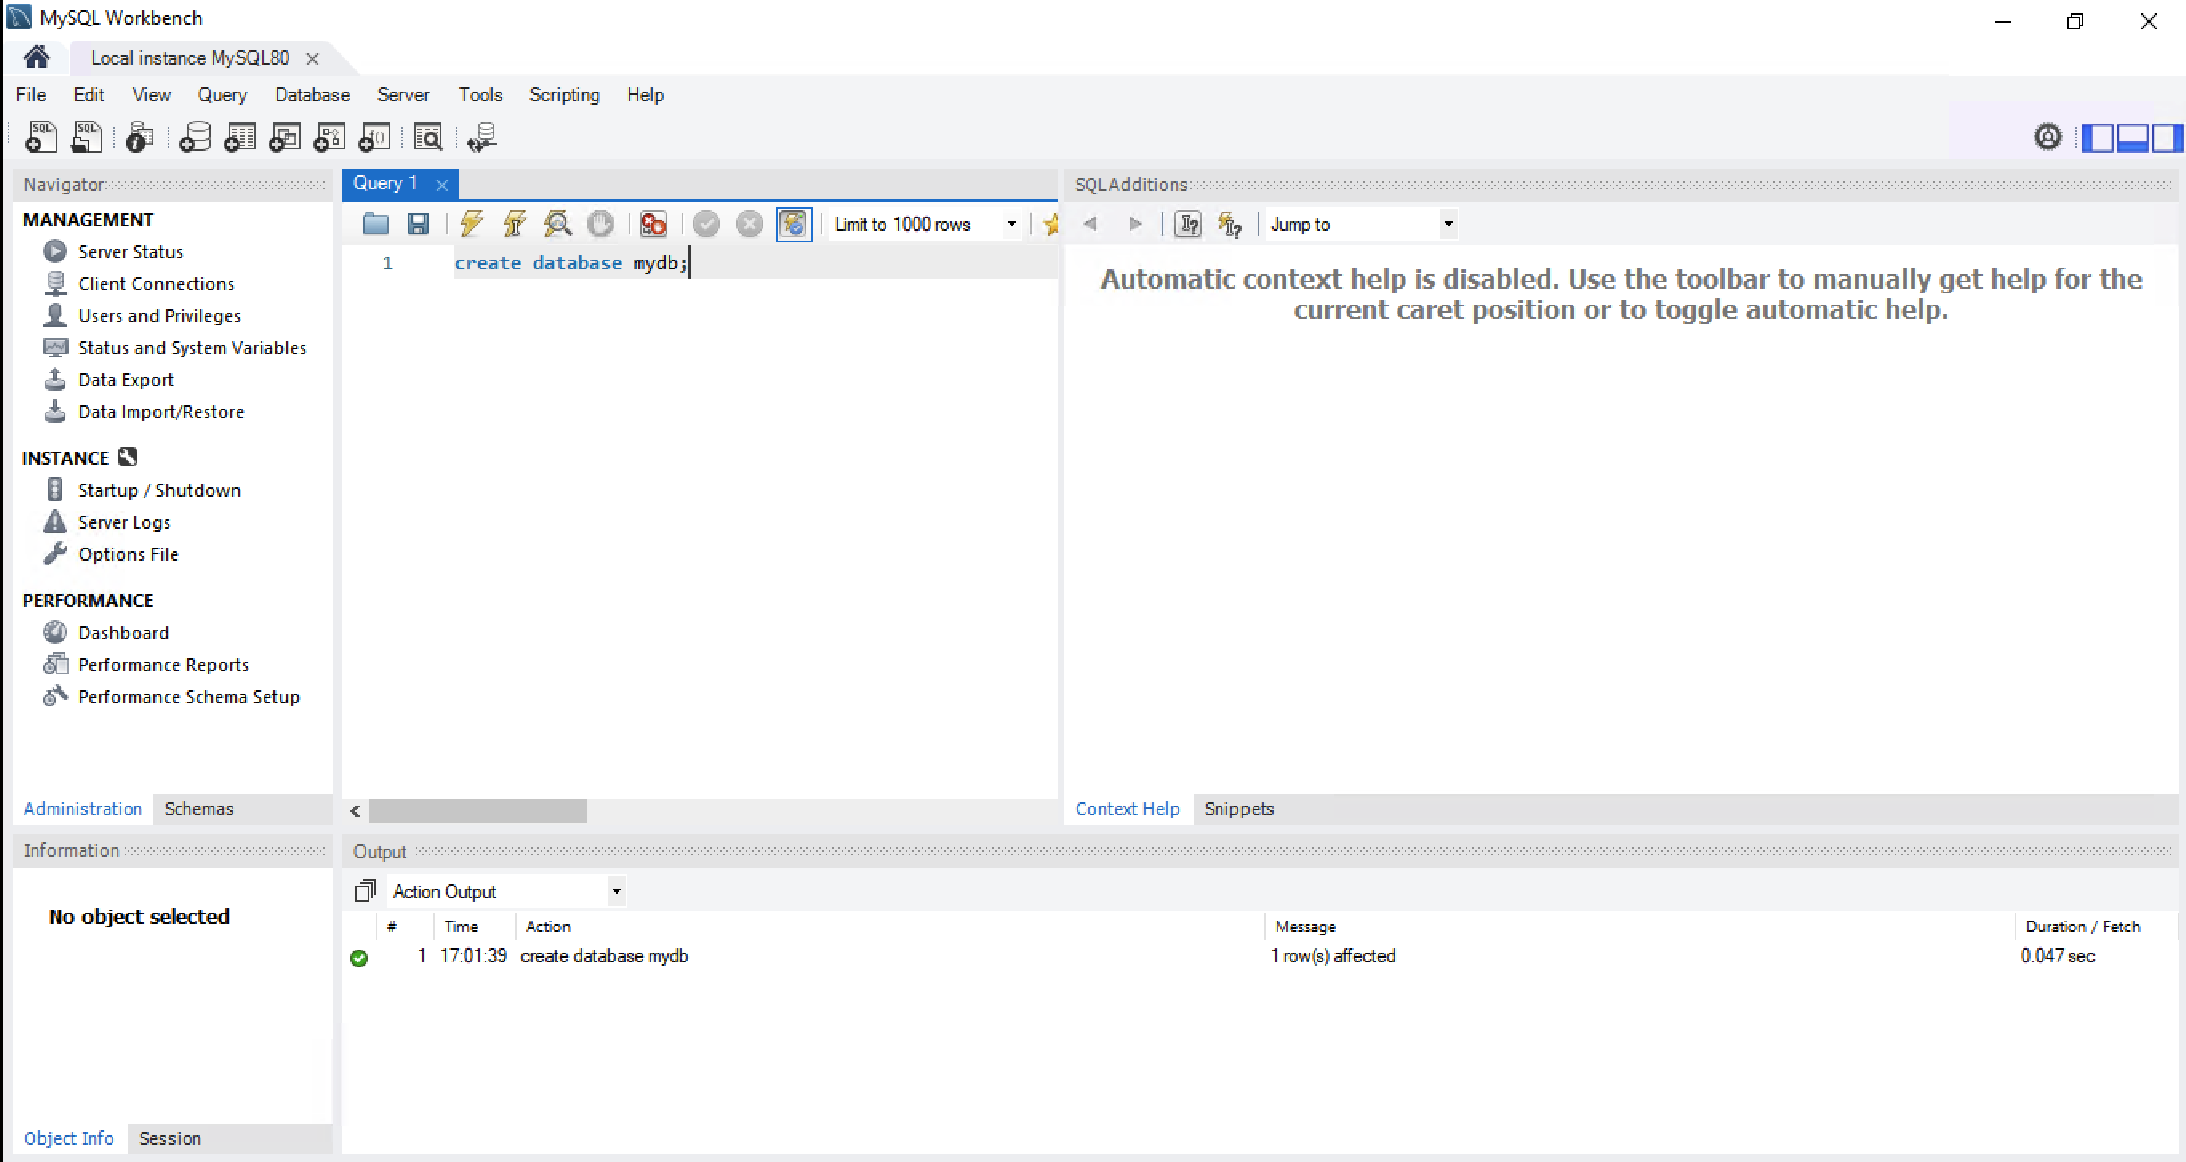Open the Scripting menu
2186x1162 pixels.
[x=564, y=94]
